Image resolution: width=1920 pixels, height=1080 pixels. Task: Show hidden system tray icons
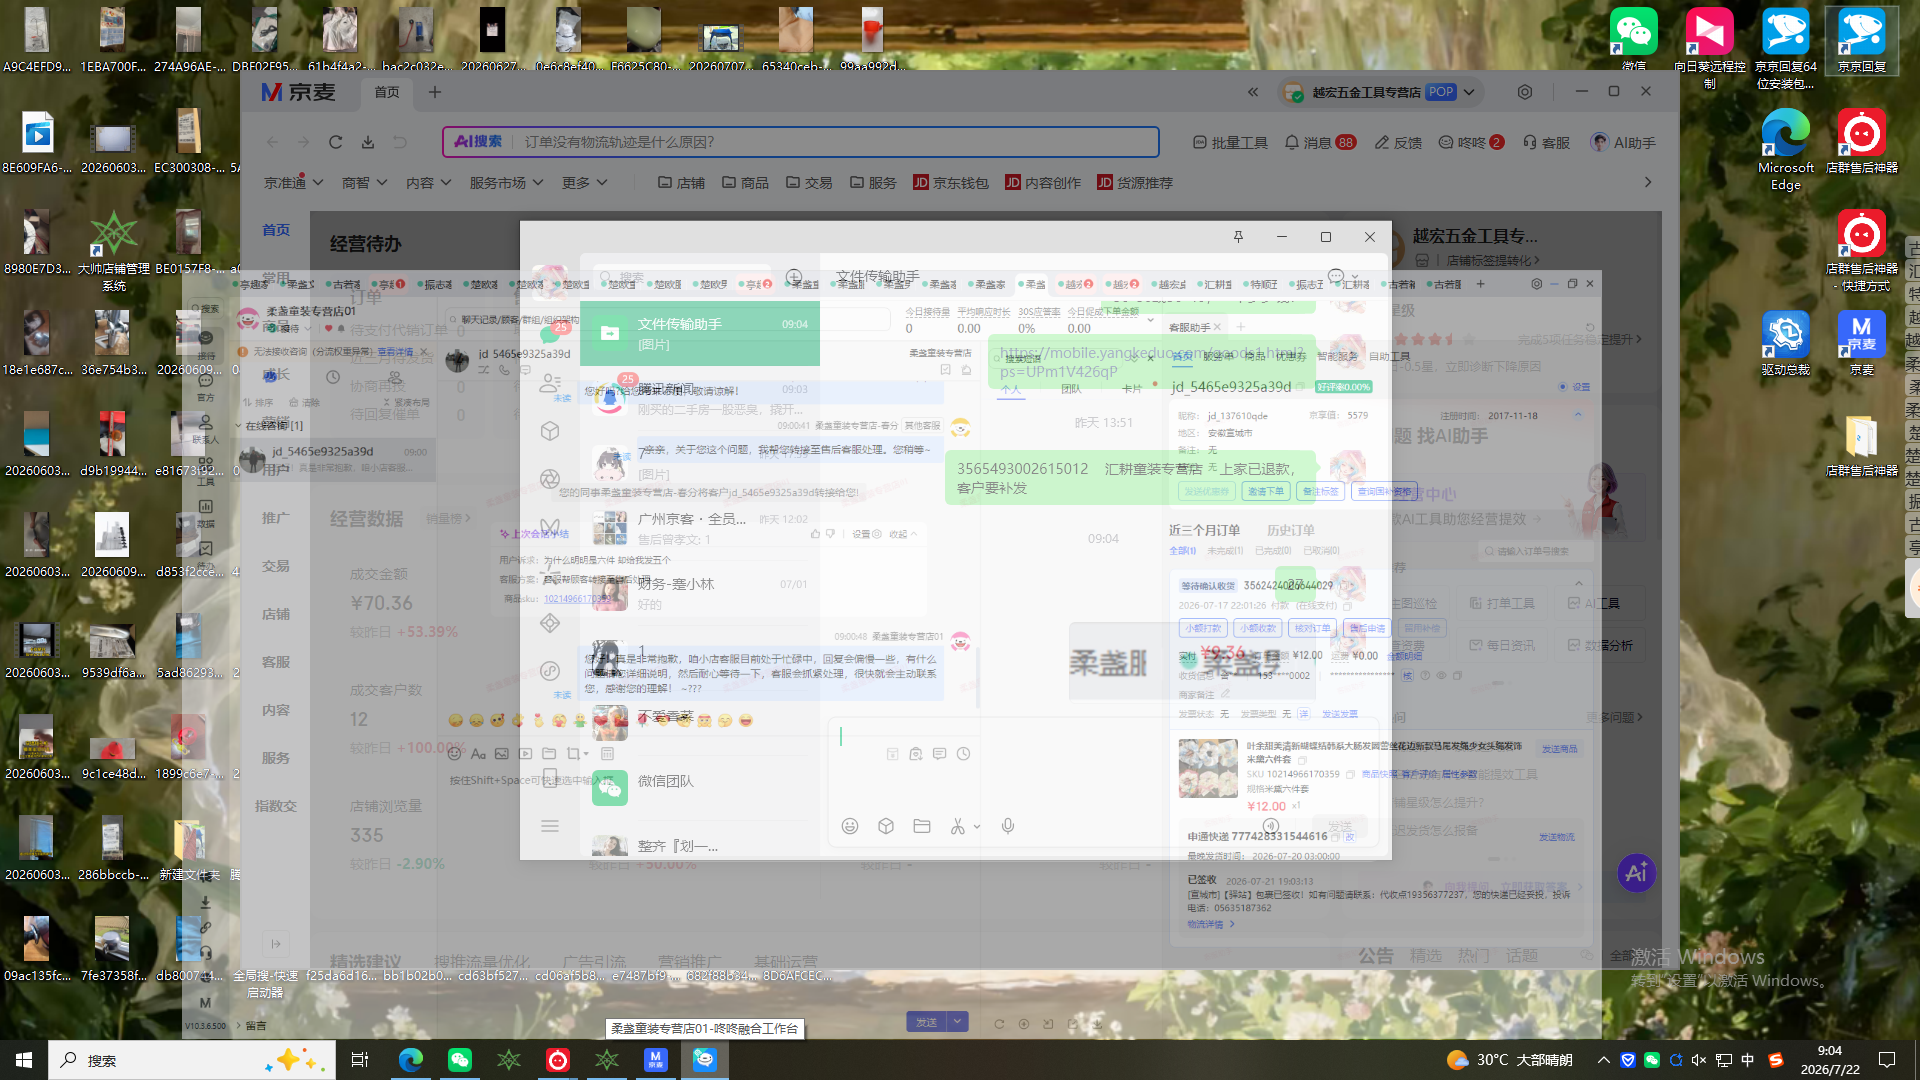point(1604,1060)
